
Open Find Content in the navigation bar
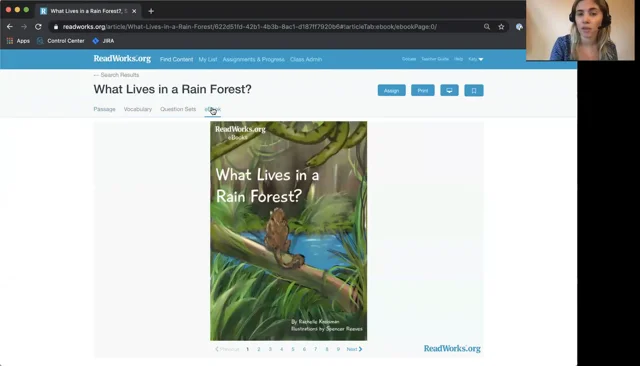tap(176, 60)
